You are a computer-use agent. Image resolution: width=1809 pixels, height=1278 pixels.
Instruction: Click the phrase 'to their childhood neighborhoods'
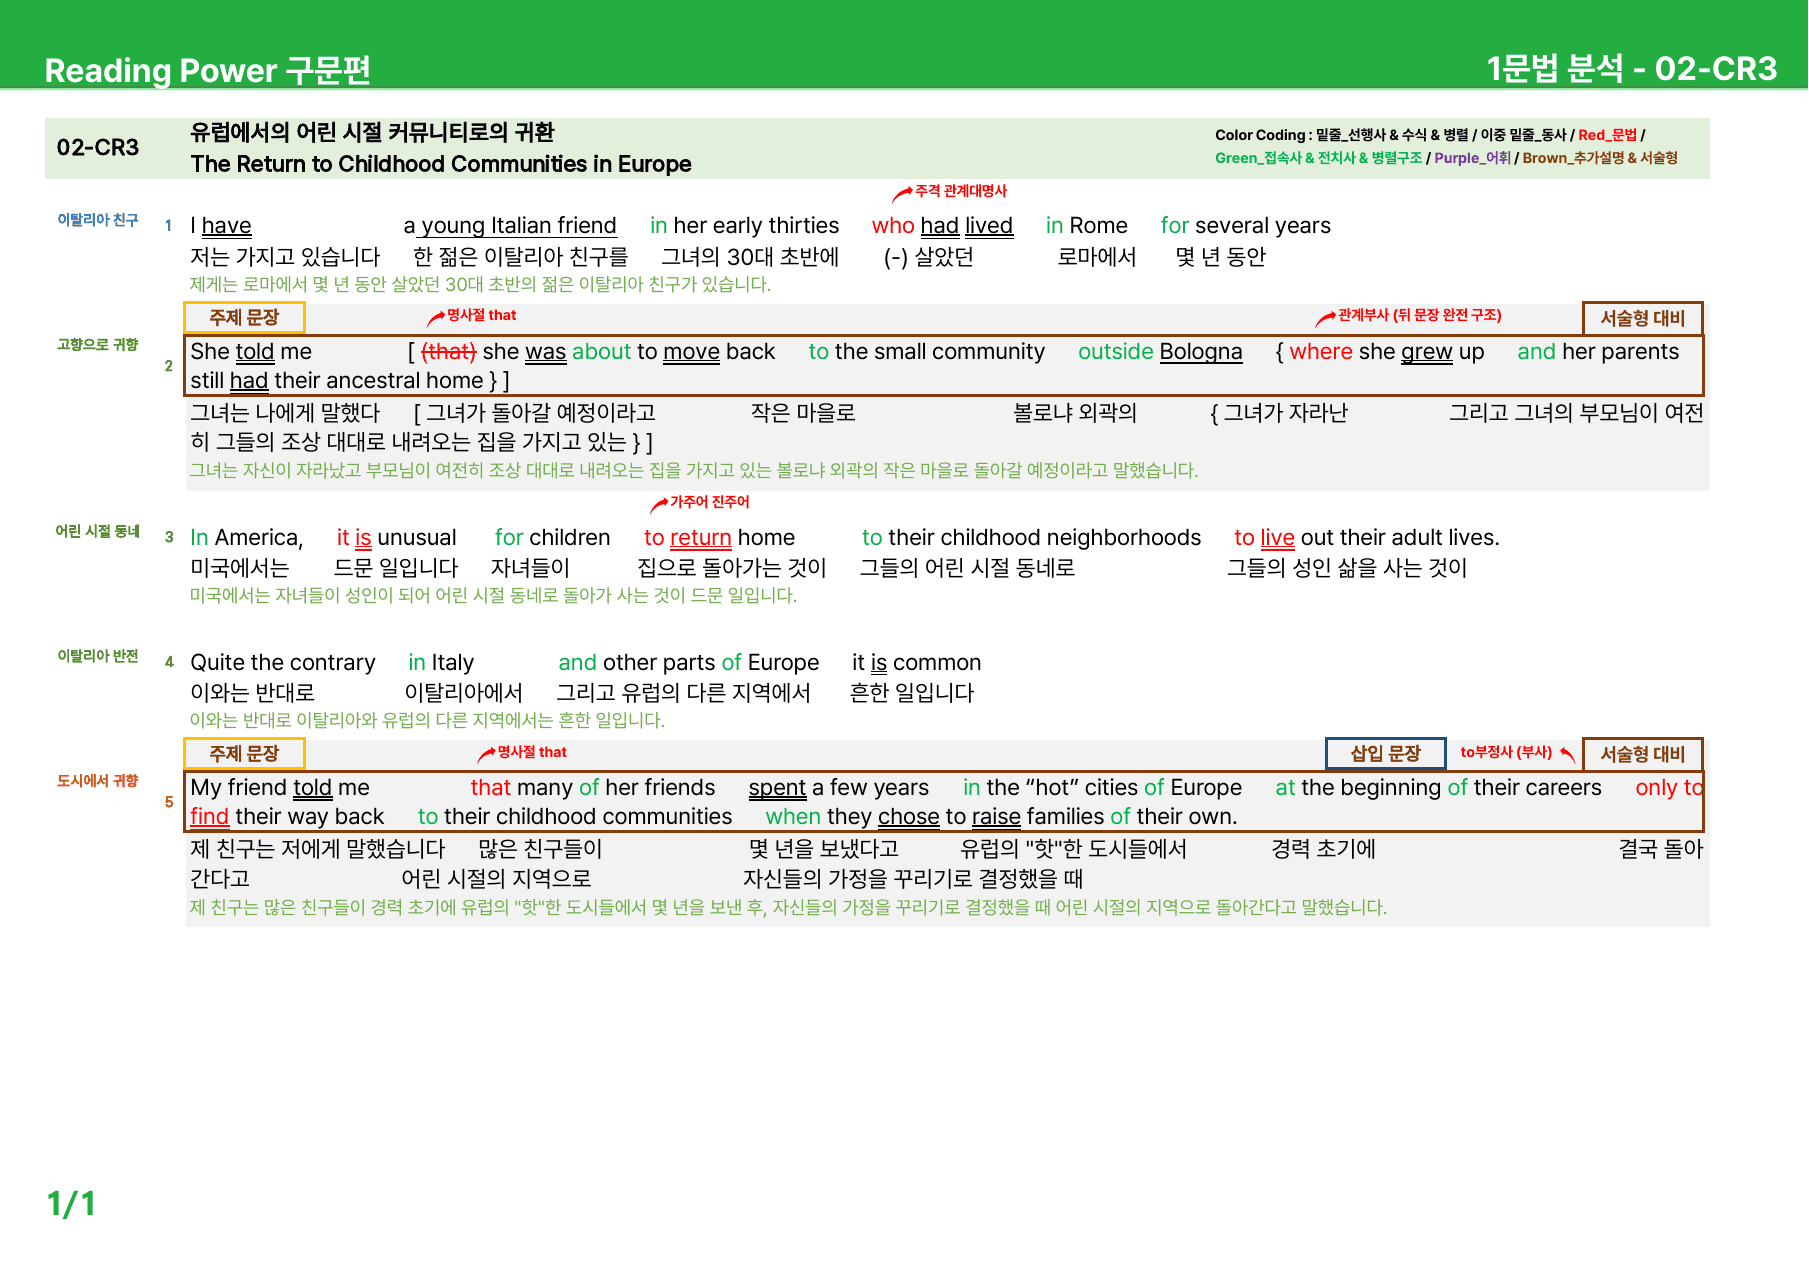point(1031,538)
